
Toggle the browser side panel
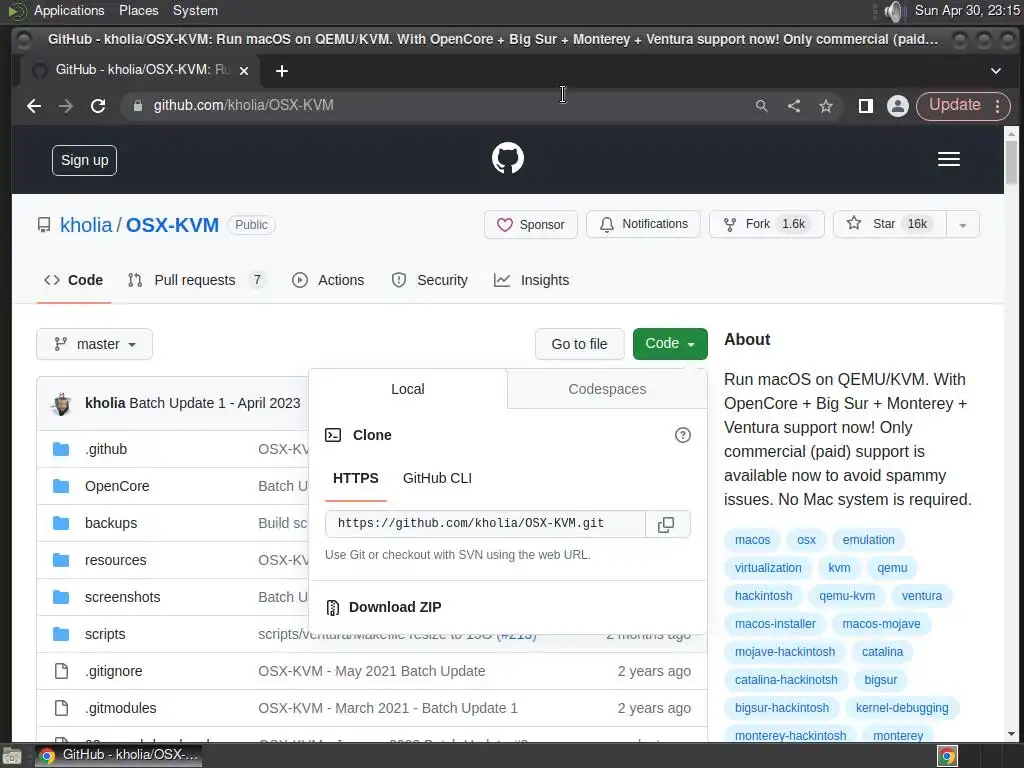[x=866, y=106]
